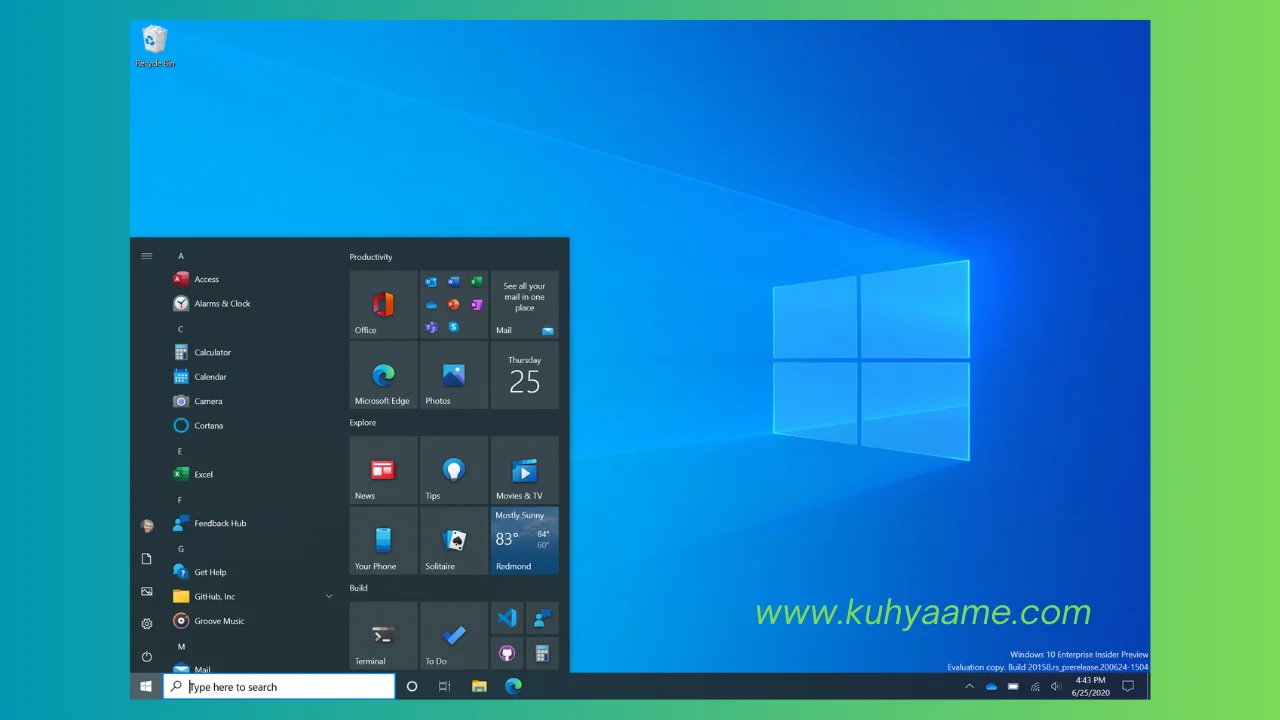Open Settings gear in Start sidebar
Screen dimensions: 1280x720
coord(147,624)
